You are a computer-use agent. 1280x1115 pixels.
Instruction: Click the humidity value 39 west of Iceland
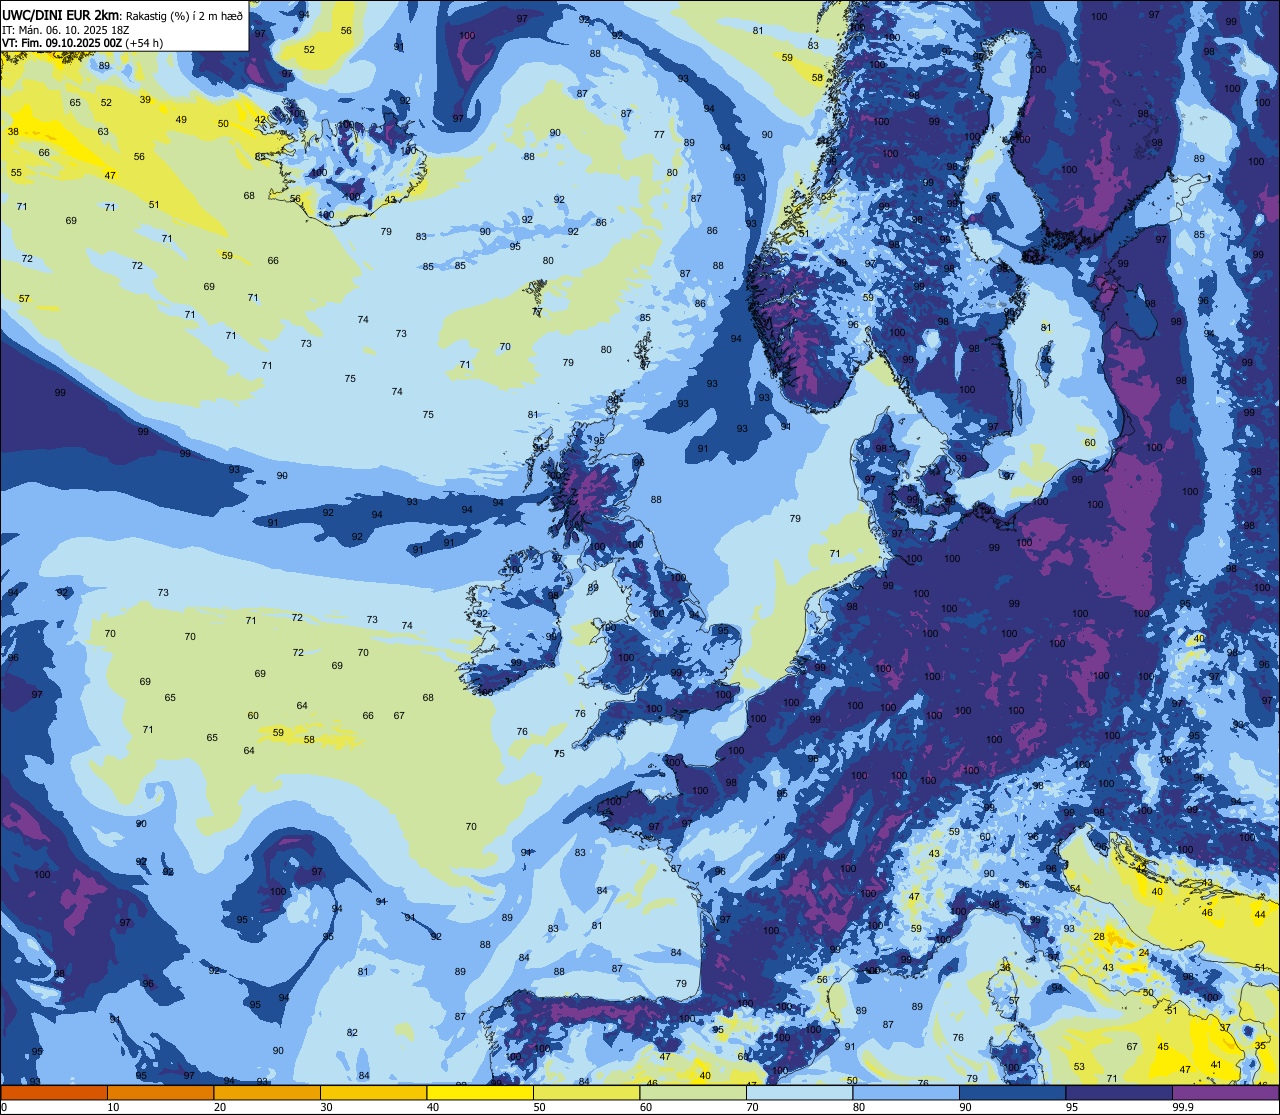click(145, 99)
